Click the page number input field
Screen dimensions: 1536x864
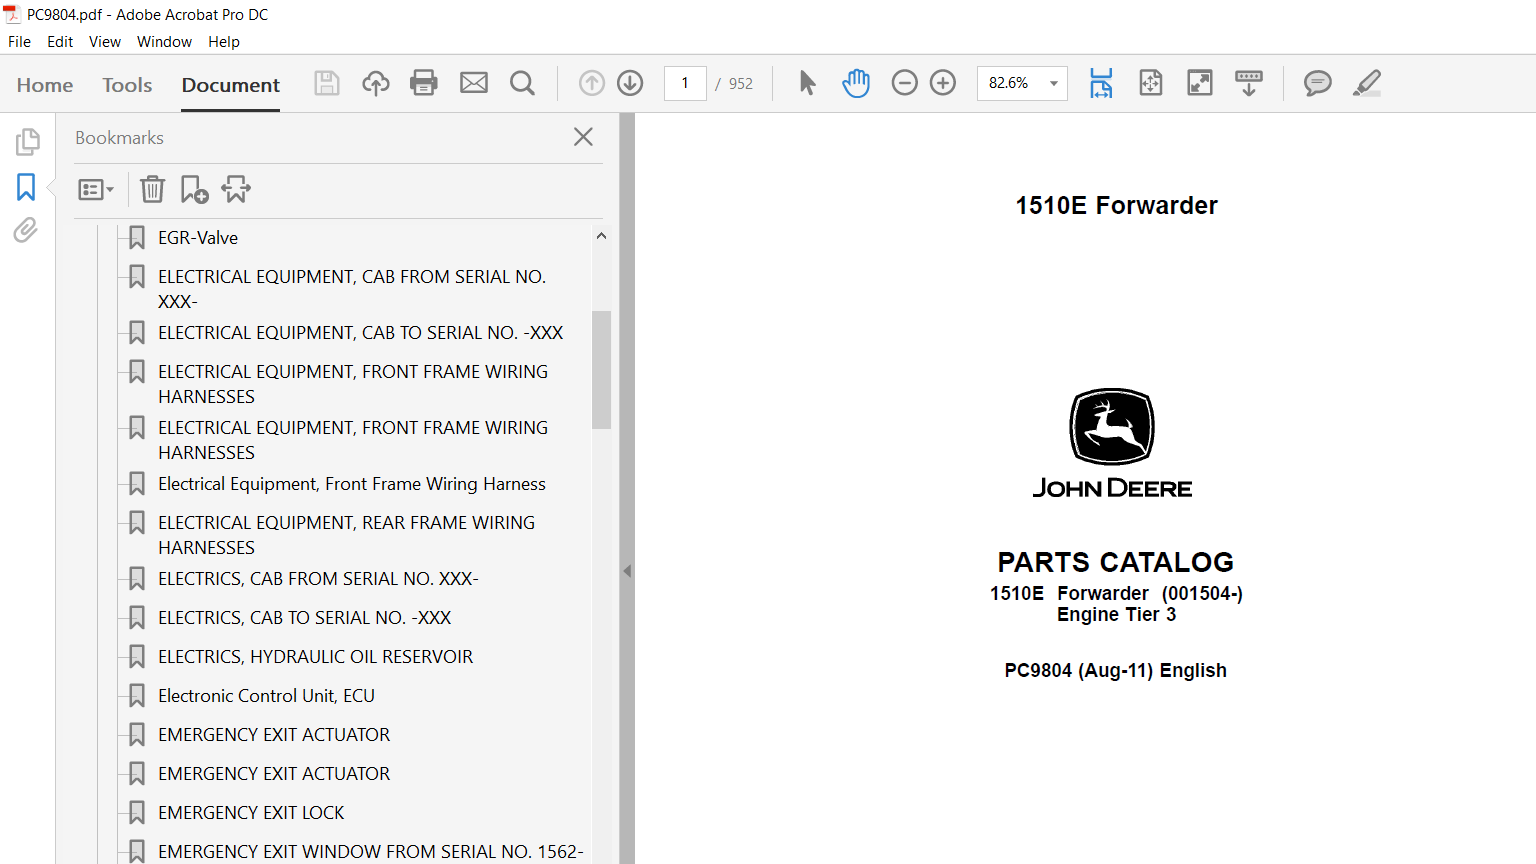(685, 83)
